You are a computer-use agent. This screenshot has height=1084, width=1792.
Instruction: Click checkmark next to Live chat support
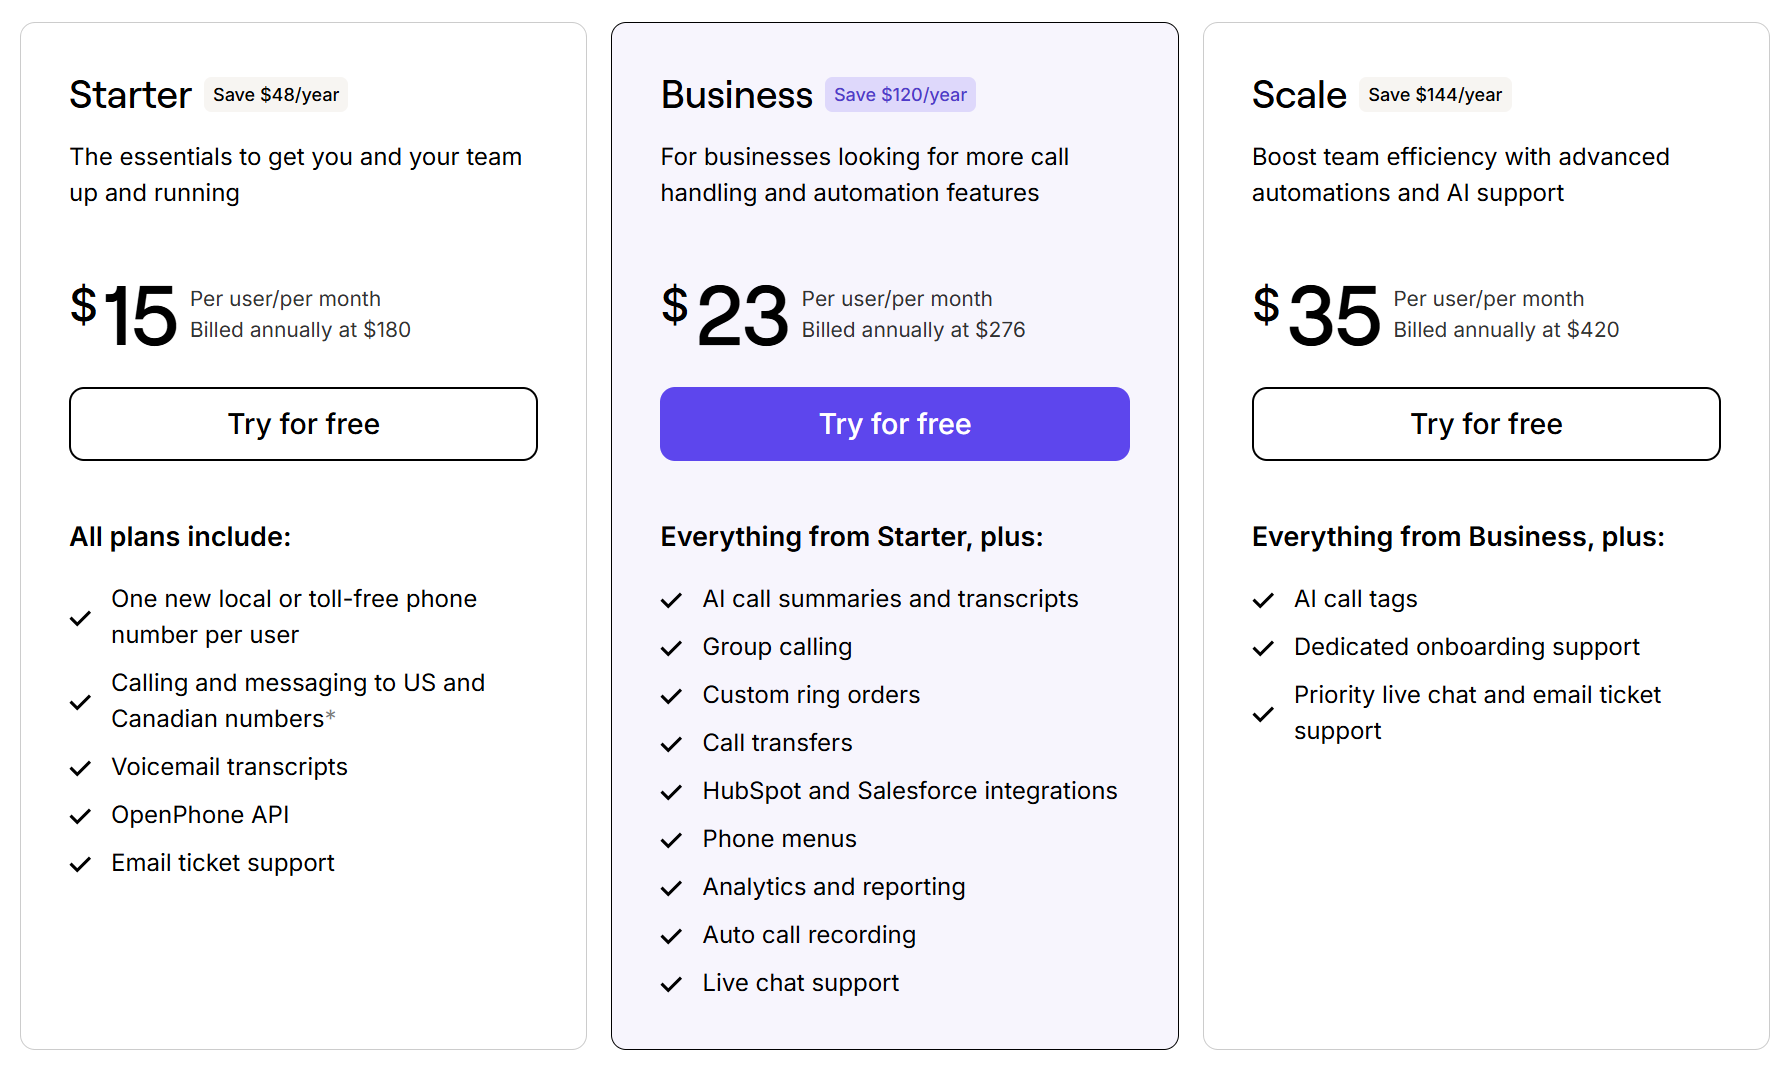(x=672, y=984)
